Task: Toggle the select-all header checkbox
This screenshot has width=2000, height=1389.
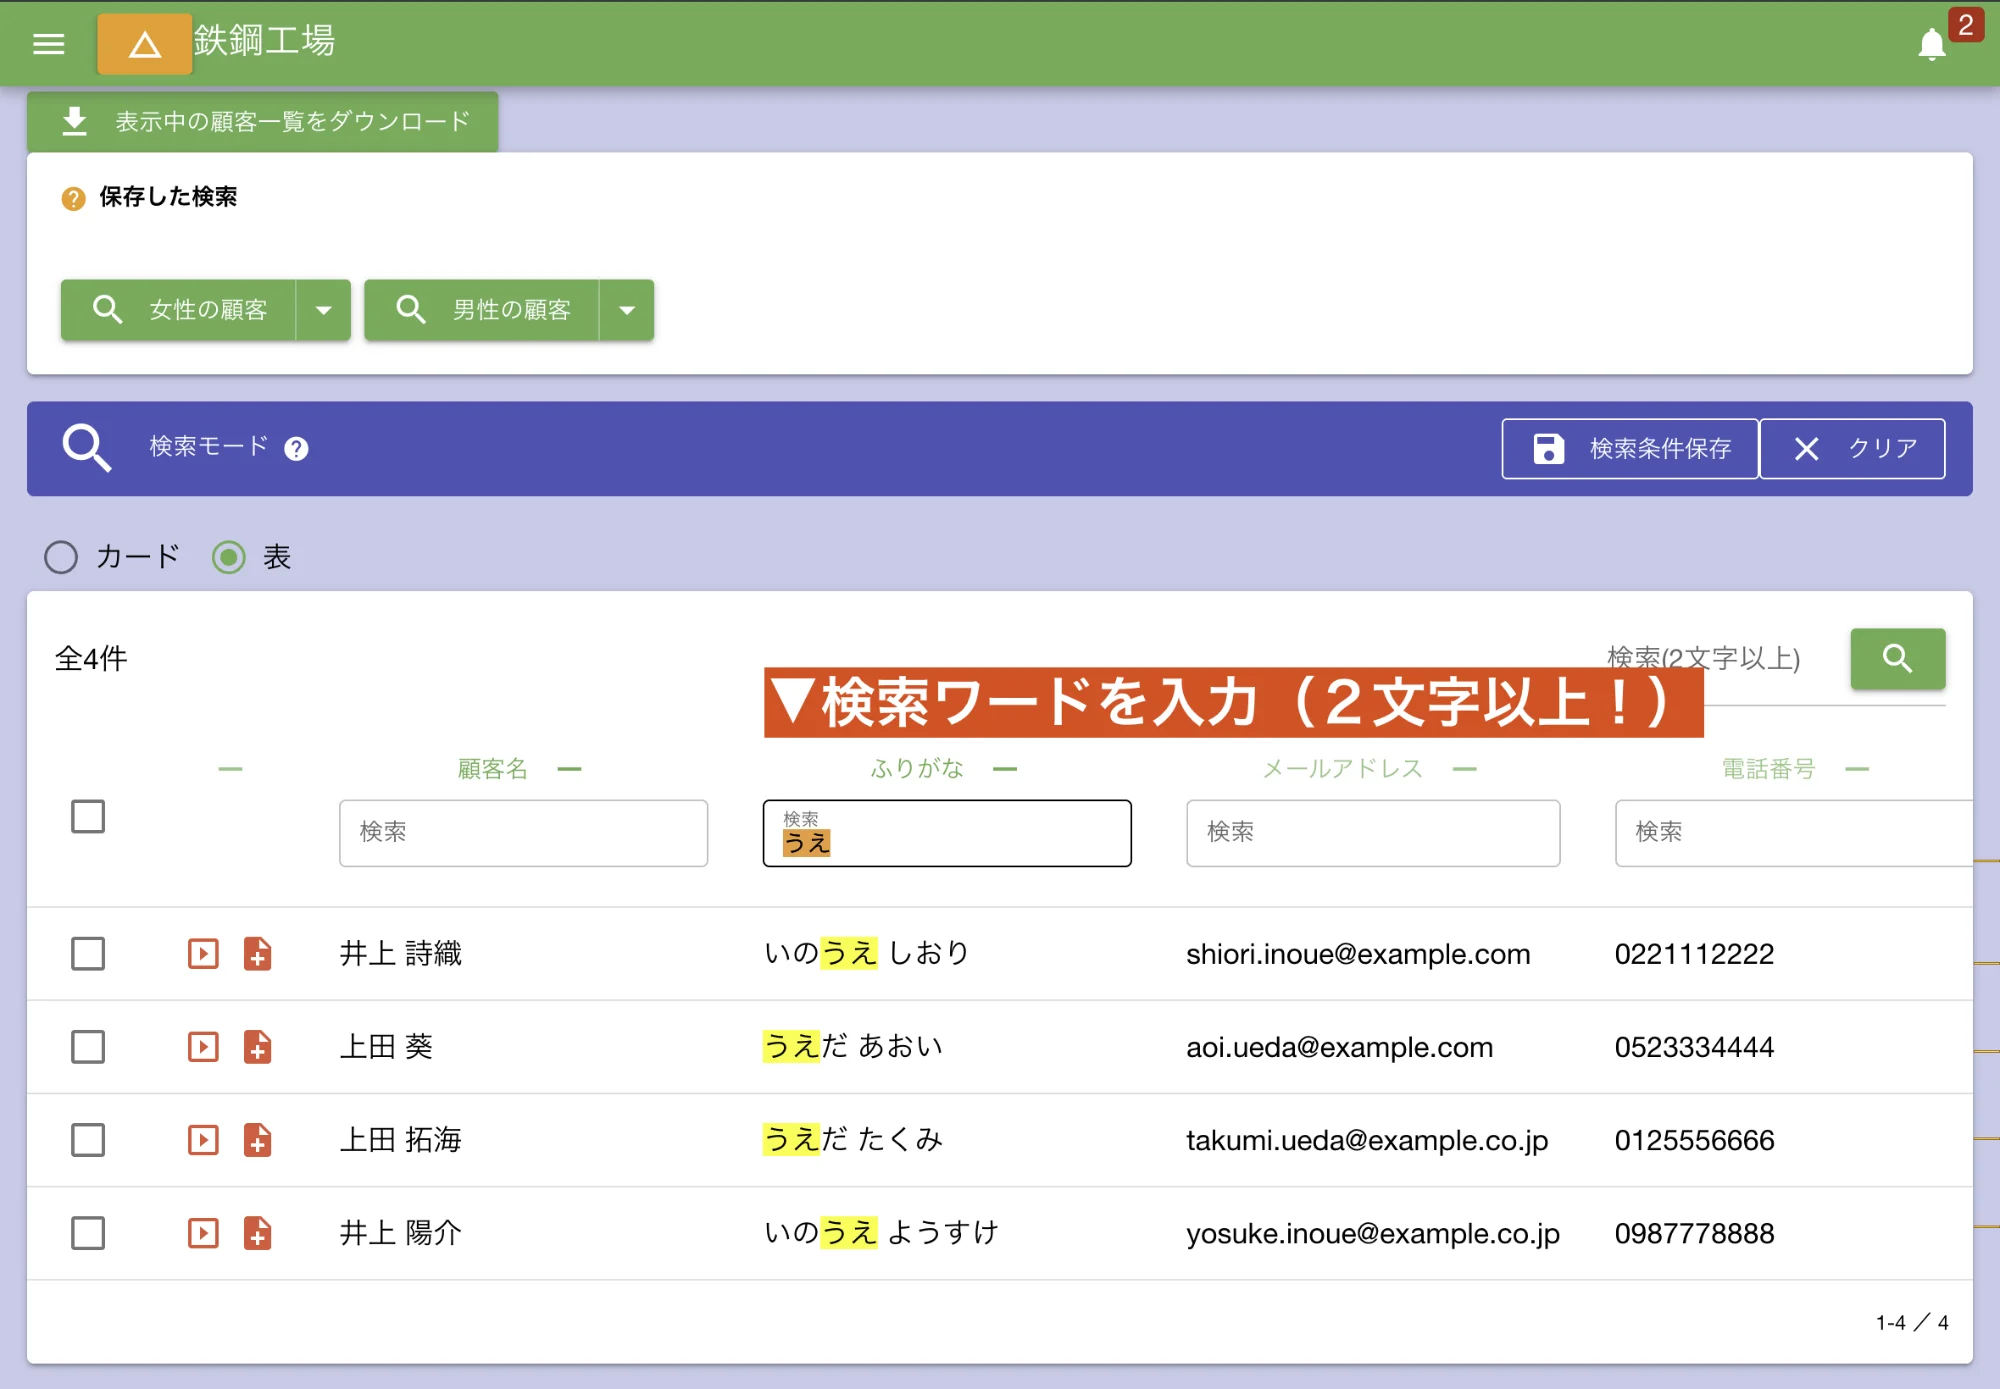Action: tap(88, 816)
